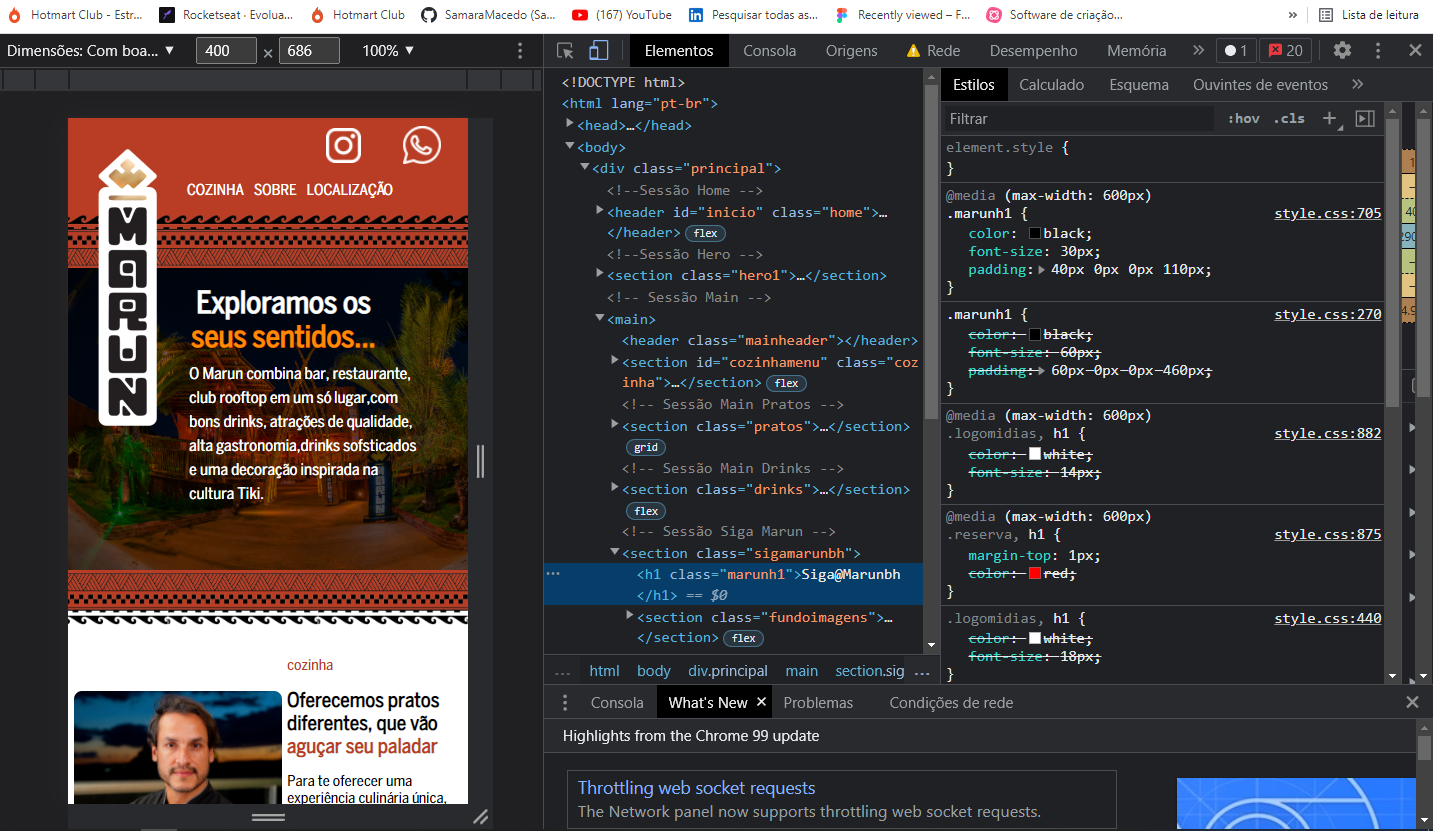
Task: Toggle the flex badge on section drinks
Action: coord(645,510)
